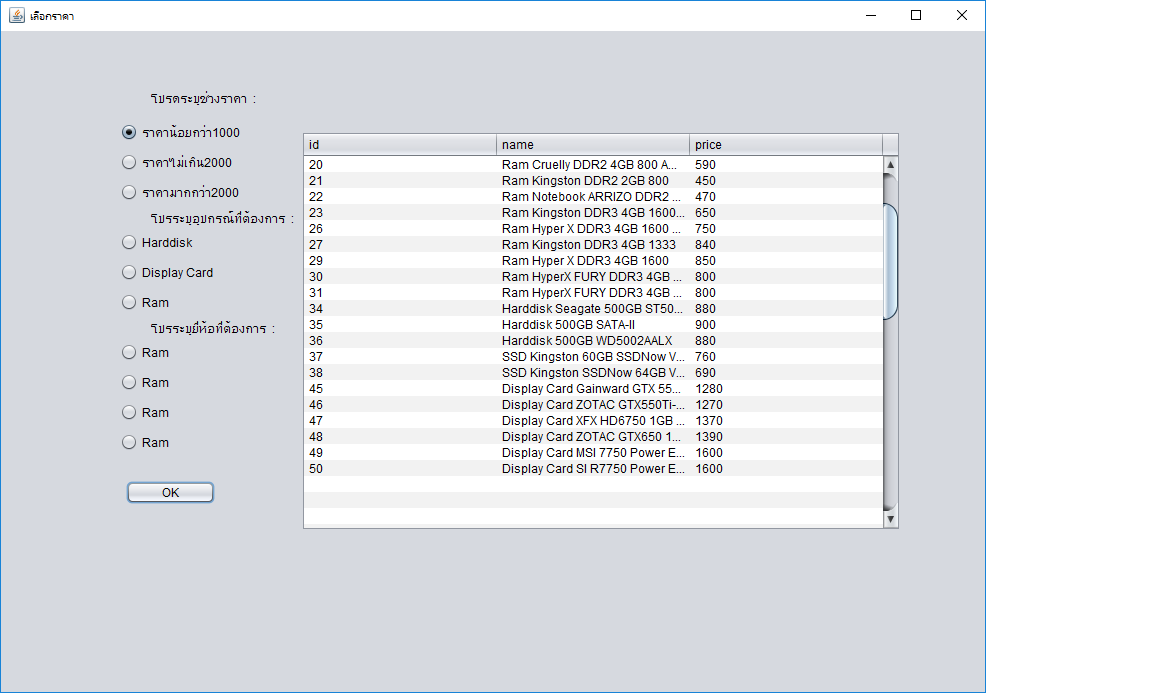Select row Ram Notebook ARRIZO DDR2
This screenshot has width=1152, height=693.
pyautogui.click(x=593, y=197)
